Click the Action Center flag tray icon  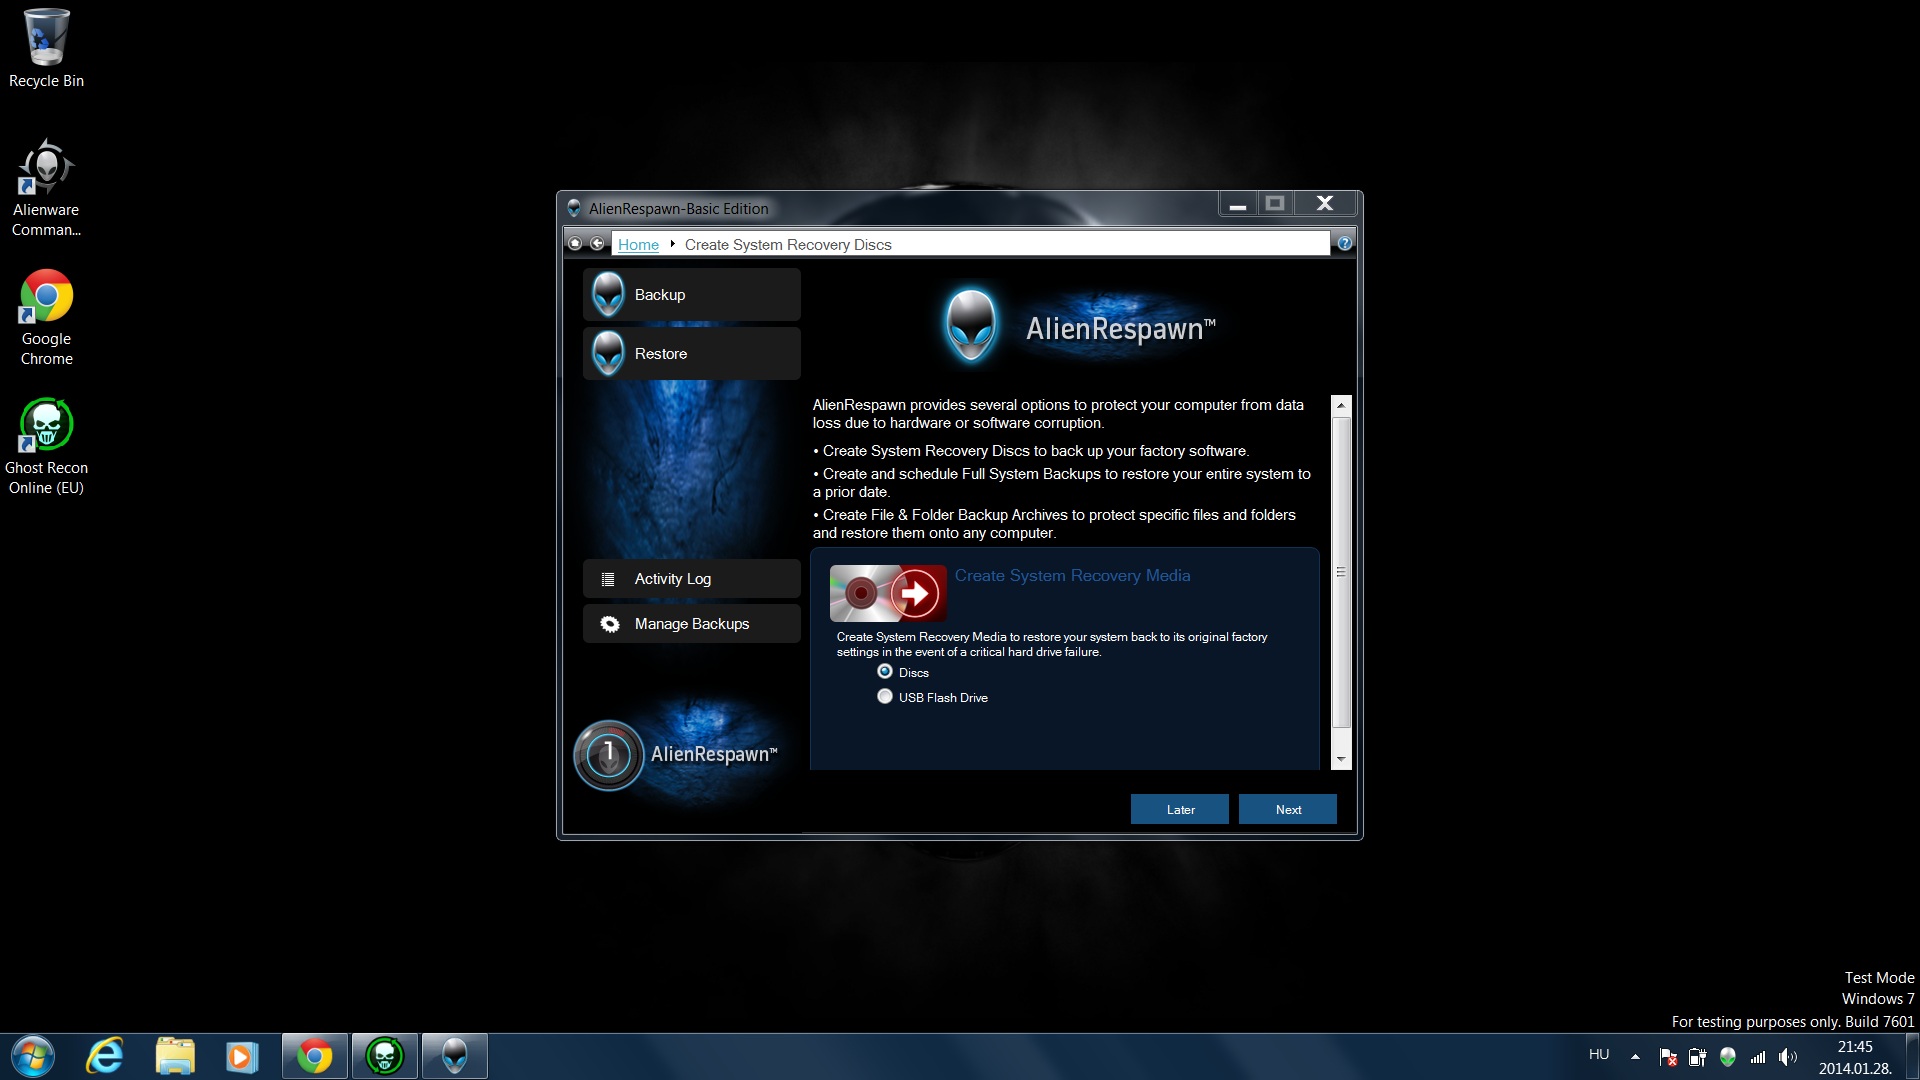(1668, 1057)
